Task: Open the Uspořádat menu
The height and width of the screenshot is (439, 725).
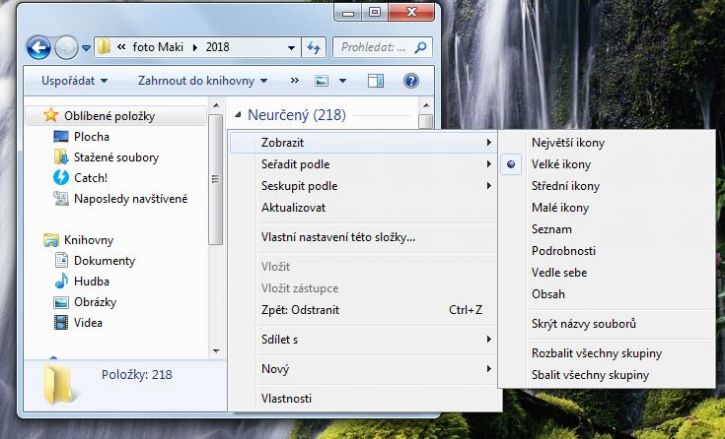Action: [74, 81]
